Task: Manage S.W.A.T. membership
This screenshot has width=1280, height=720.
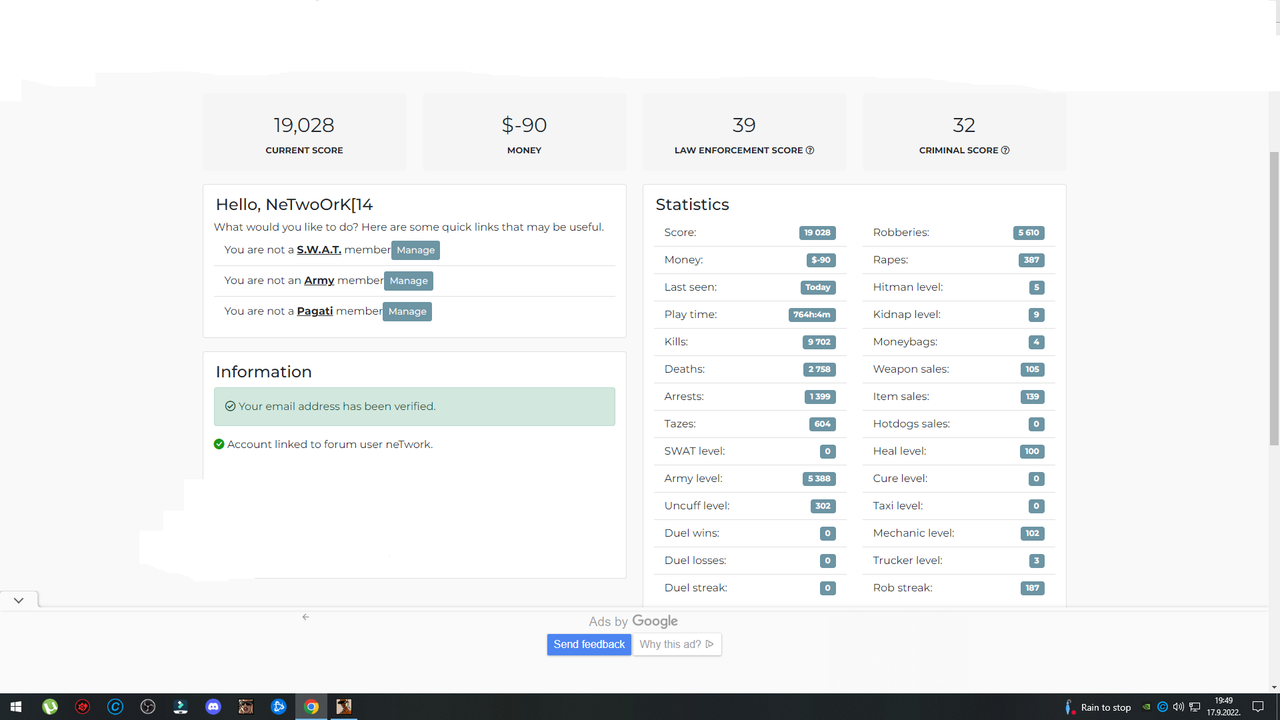Action: point(416,250)
